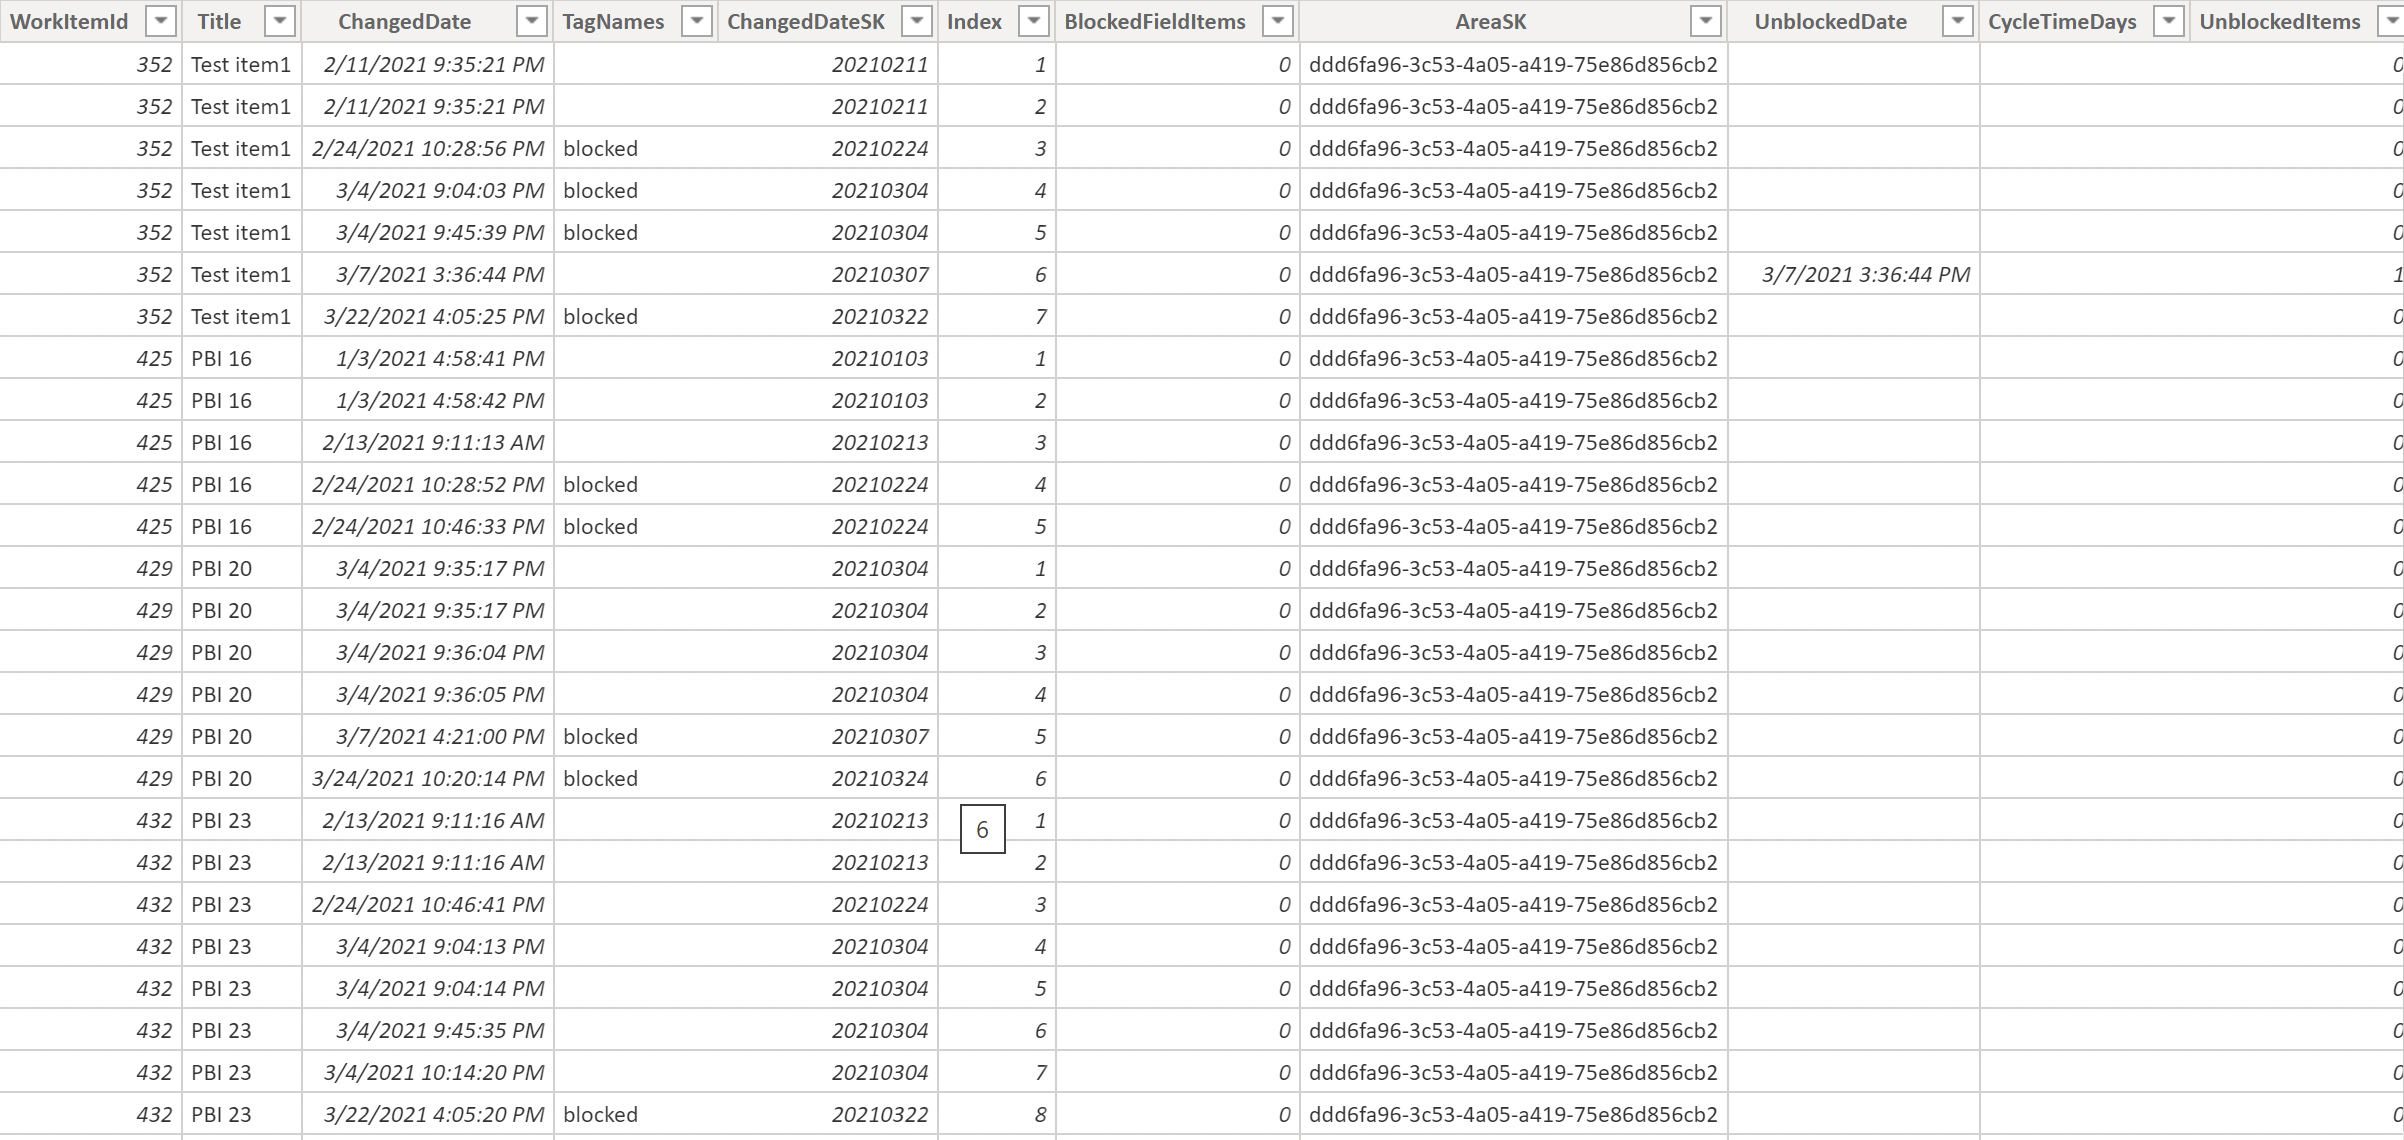The width and height of the screenshot is (2404, 1140).
Task: Open the ChangedDateSK column filter dropdown
Action: [x=916, y=21]
